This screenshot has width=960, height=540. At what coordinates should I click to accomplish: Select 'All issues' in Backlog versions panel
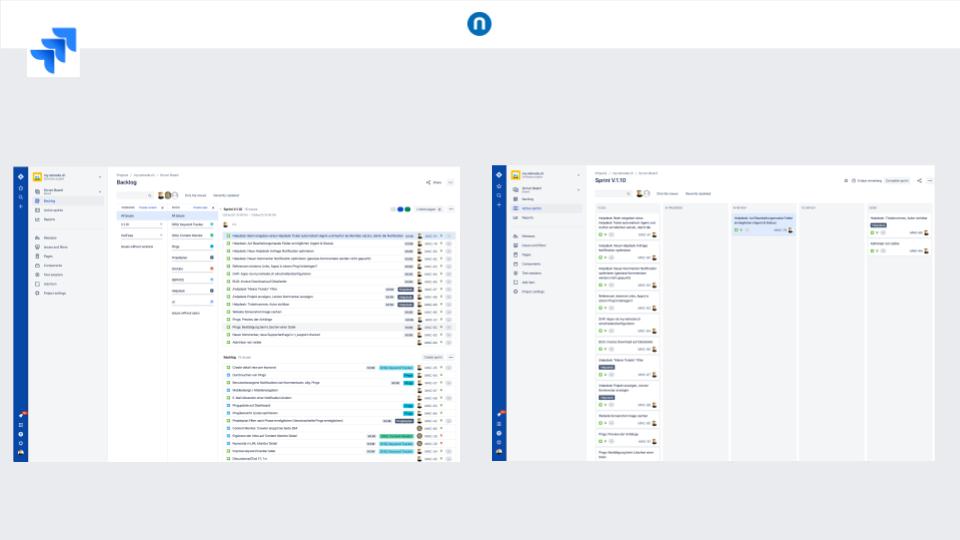pyautogui.click(x=126, y=215)
